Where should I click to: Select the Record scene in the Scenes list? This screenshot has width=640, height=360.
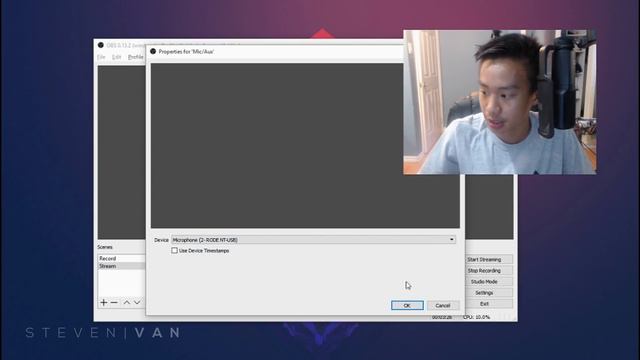click(122, 258)
